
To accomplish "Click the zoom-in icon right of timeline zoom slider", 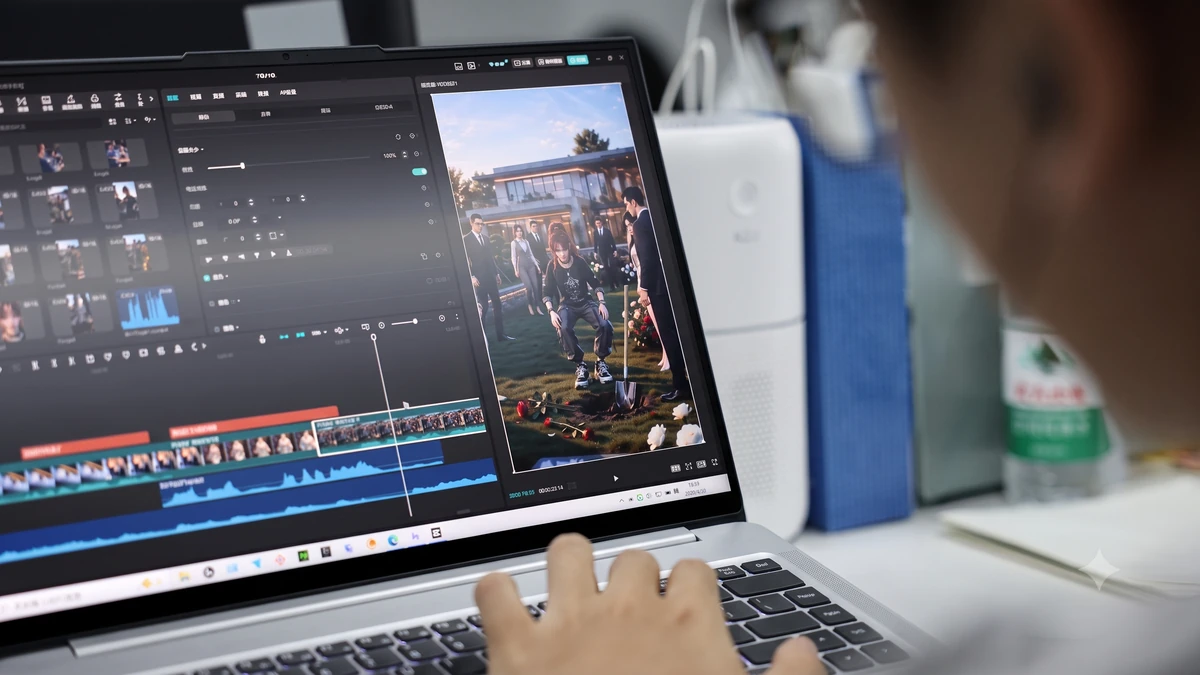I will click(442, 318).
